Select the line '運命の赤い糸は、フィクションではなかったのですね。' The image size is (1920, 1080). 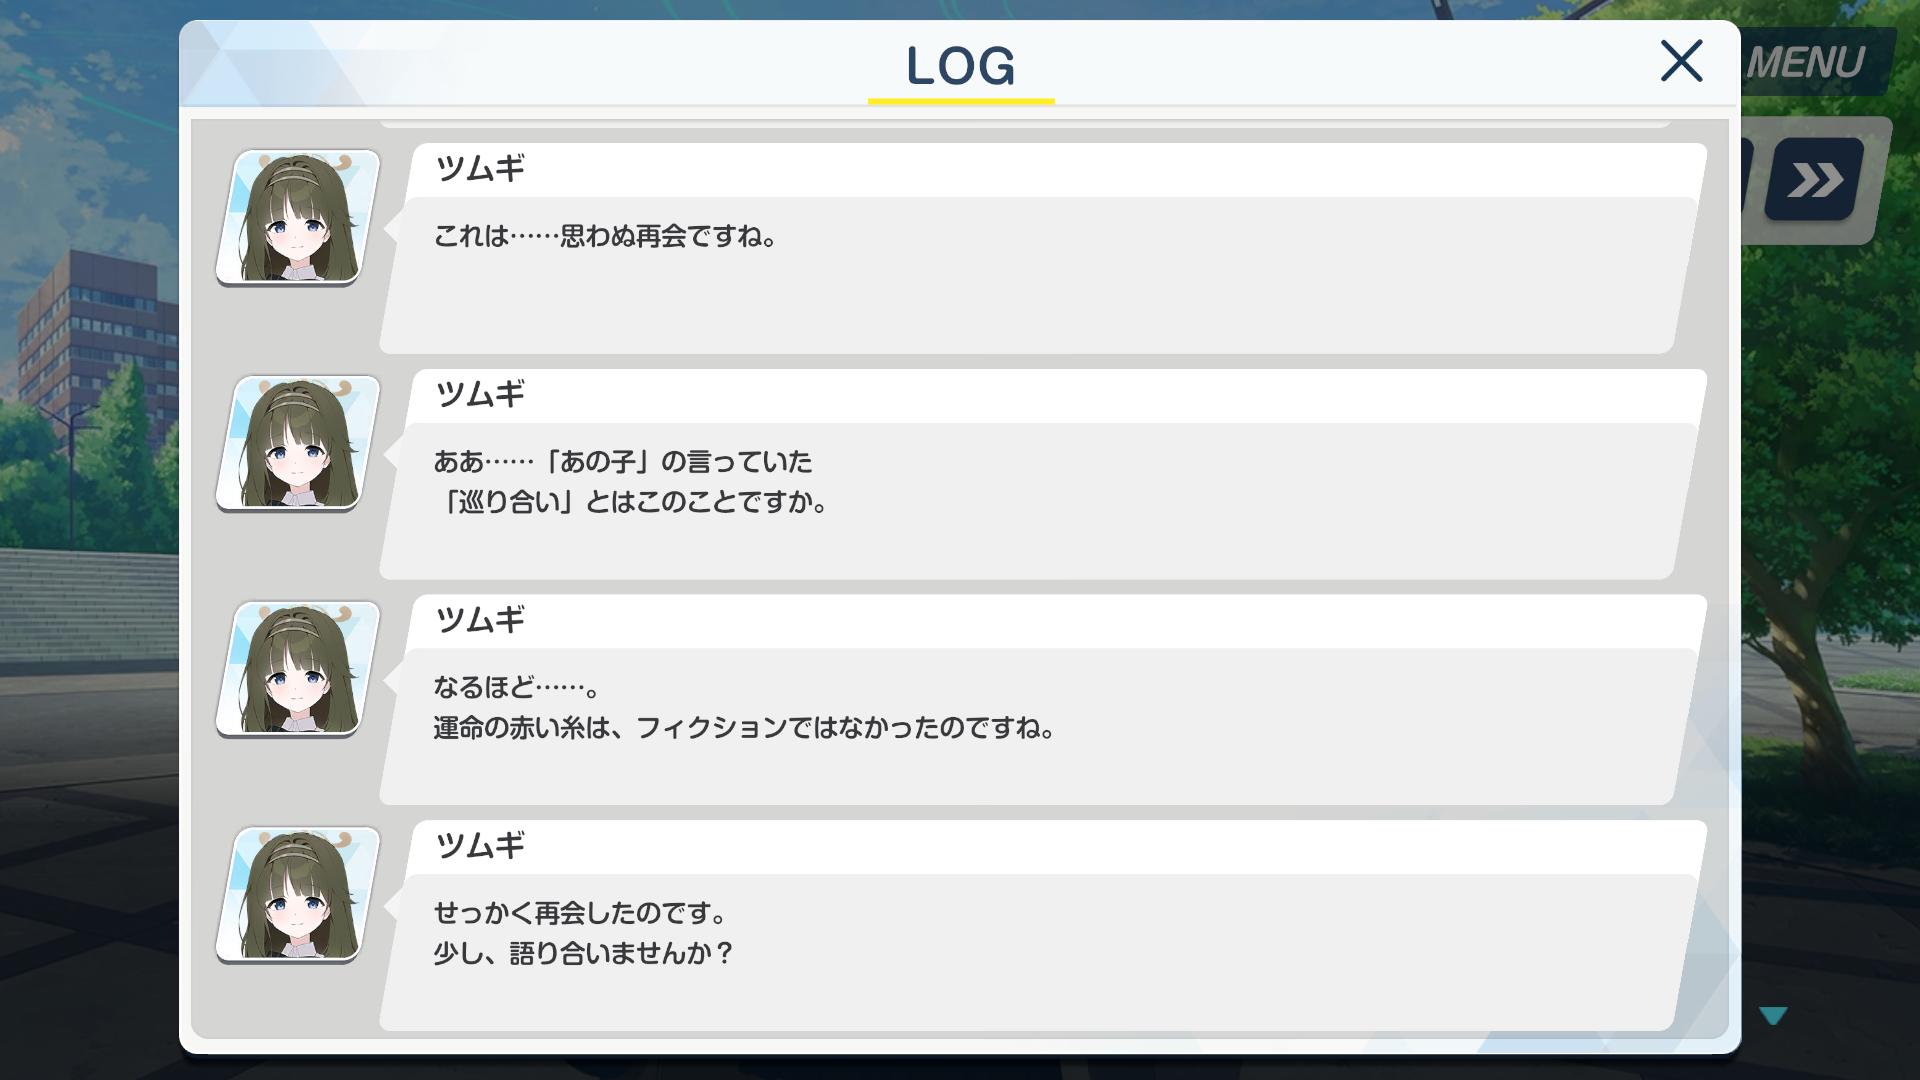click(745, 727)
